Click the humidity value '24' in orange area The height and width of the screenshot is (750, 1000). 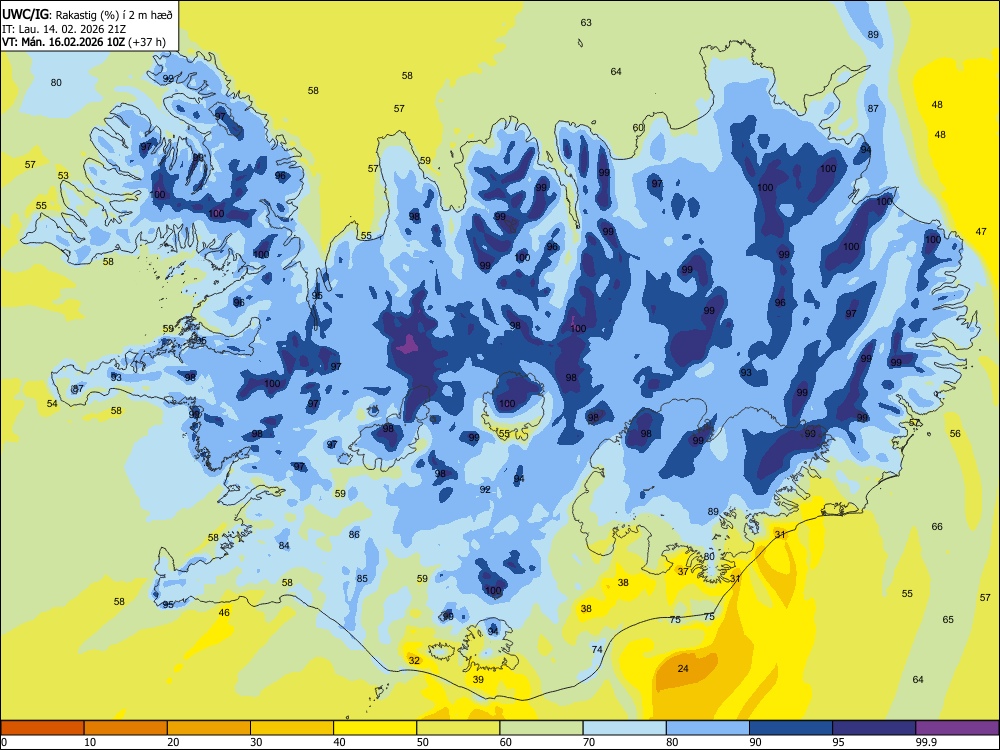pyautogui.click(x=683, y=668)
